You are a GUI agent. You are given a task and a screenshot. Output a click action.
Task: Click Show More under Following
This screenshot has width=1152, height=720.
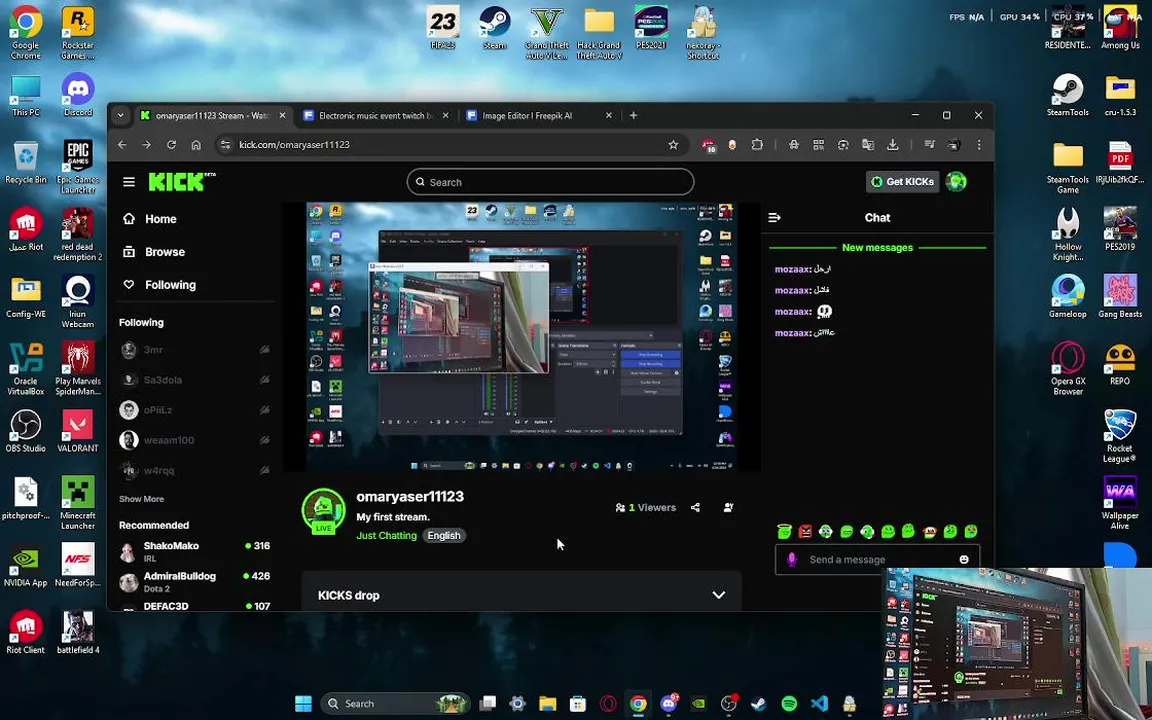pos(142,499)
